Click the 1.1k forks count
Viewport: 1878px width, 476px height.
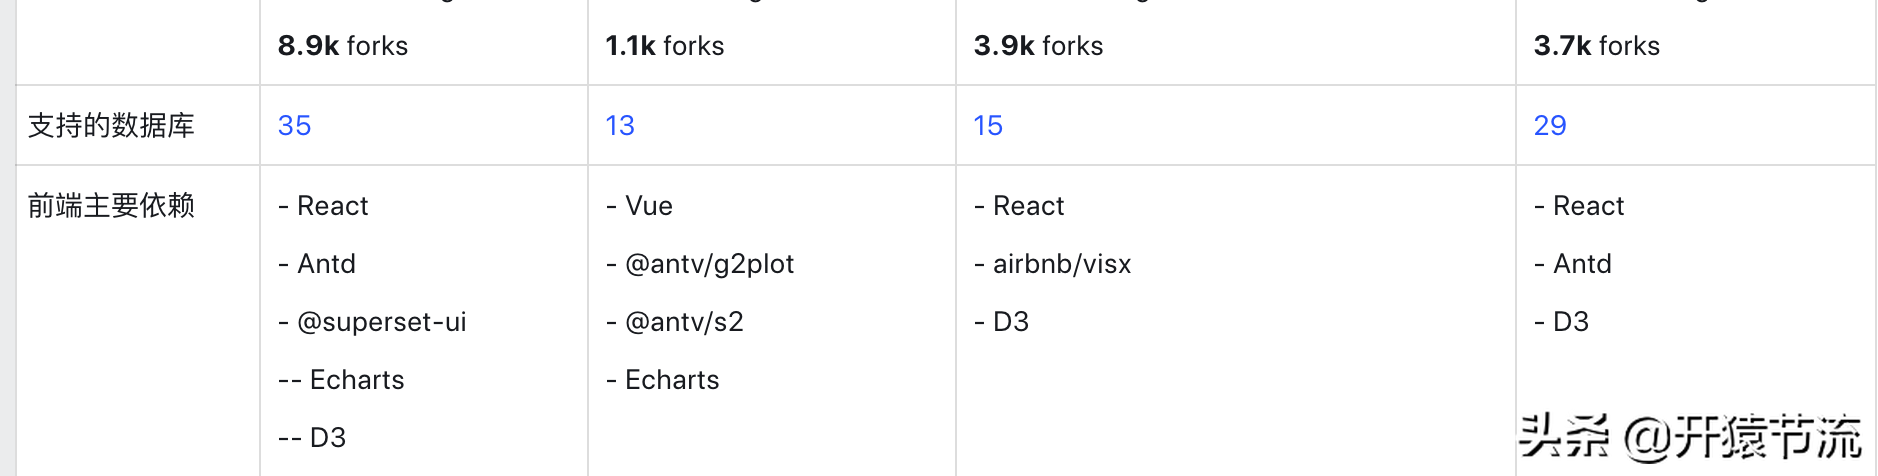click(664, 46)
